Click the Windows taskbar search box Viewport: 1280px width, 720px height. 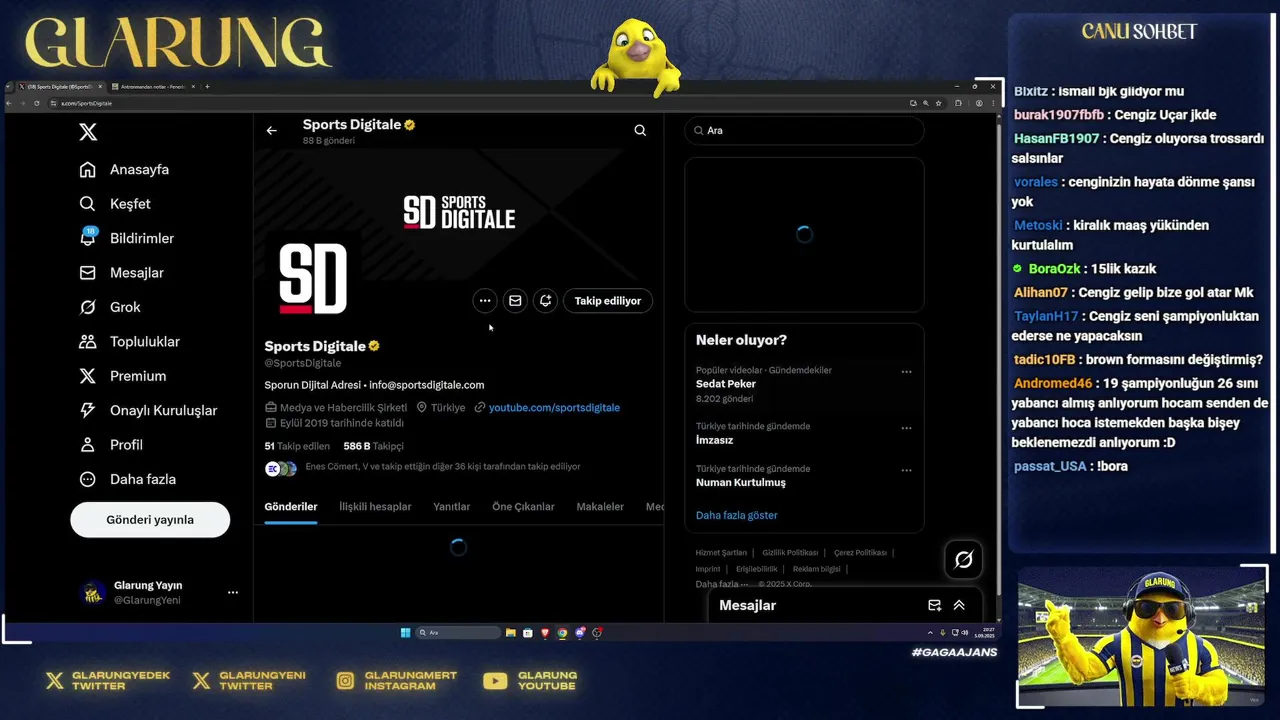(457, 632)
